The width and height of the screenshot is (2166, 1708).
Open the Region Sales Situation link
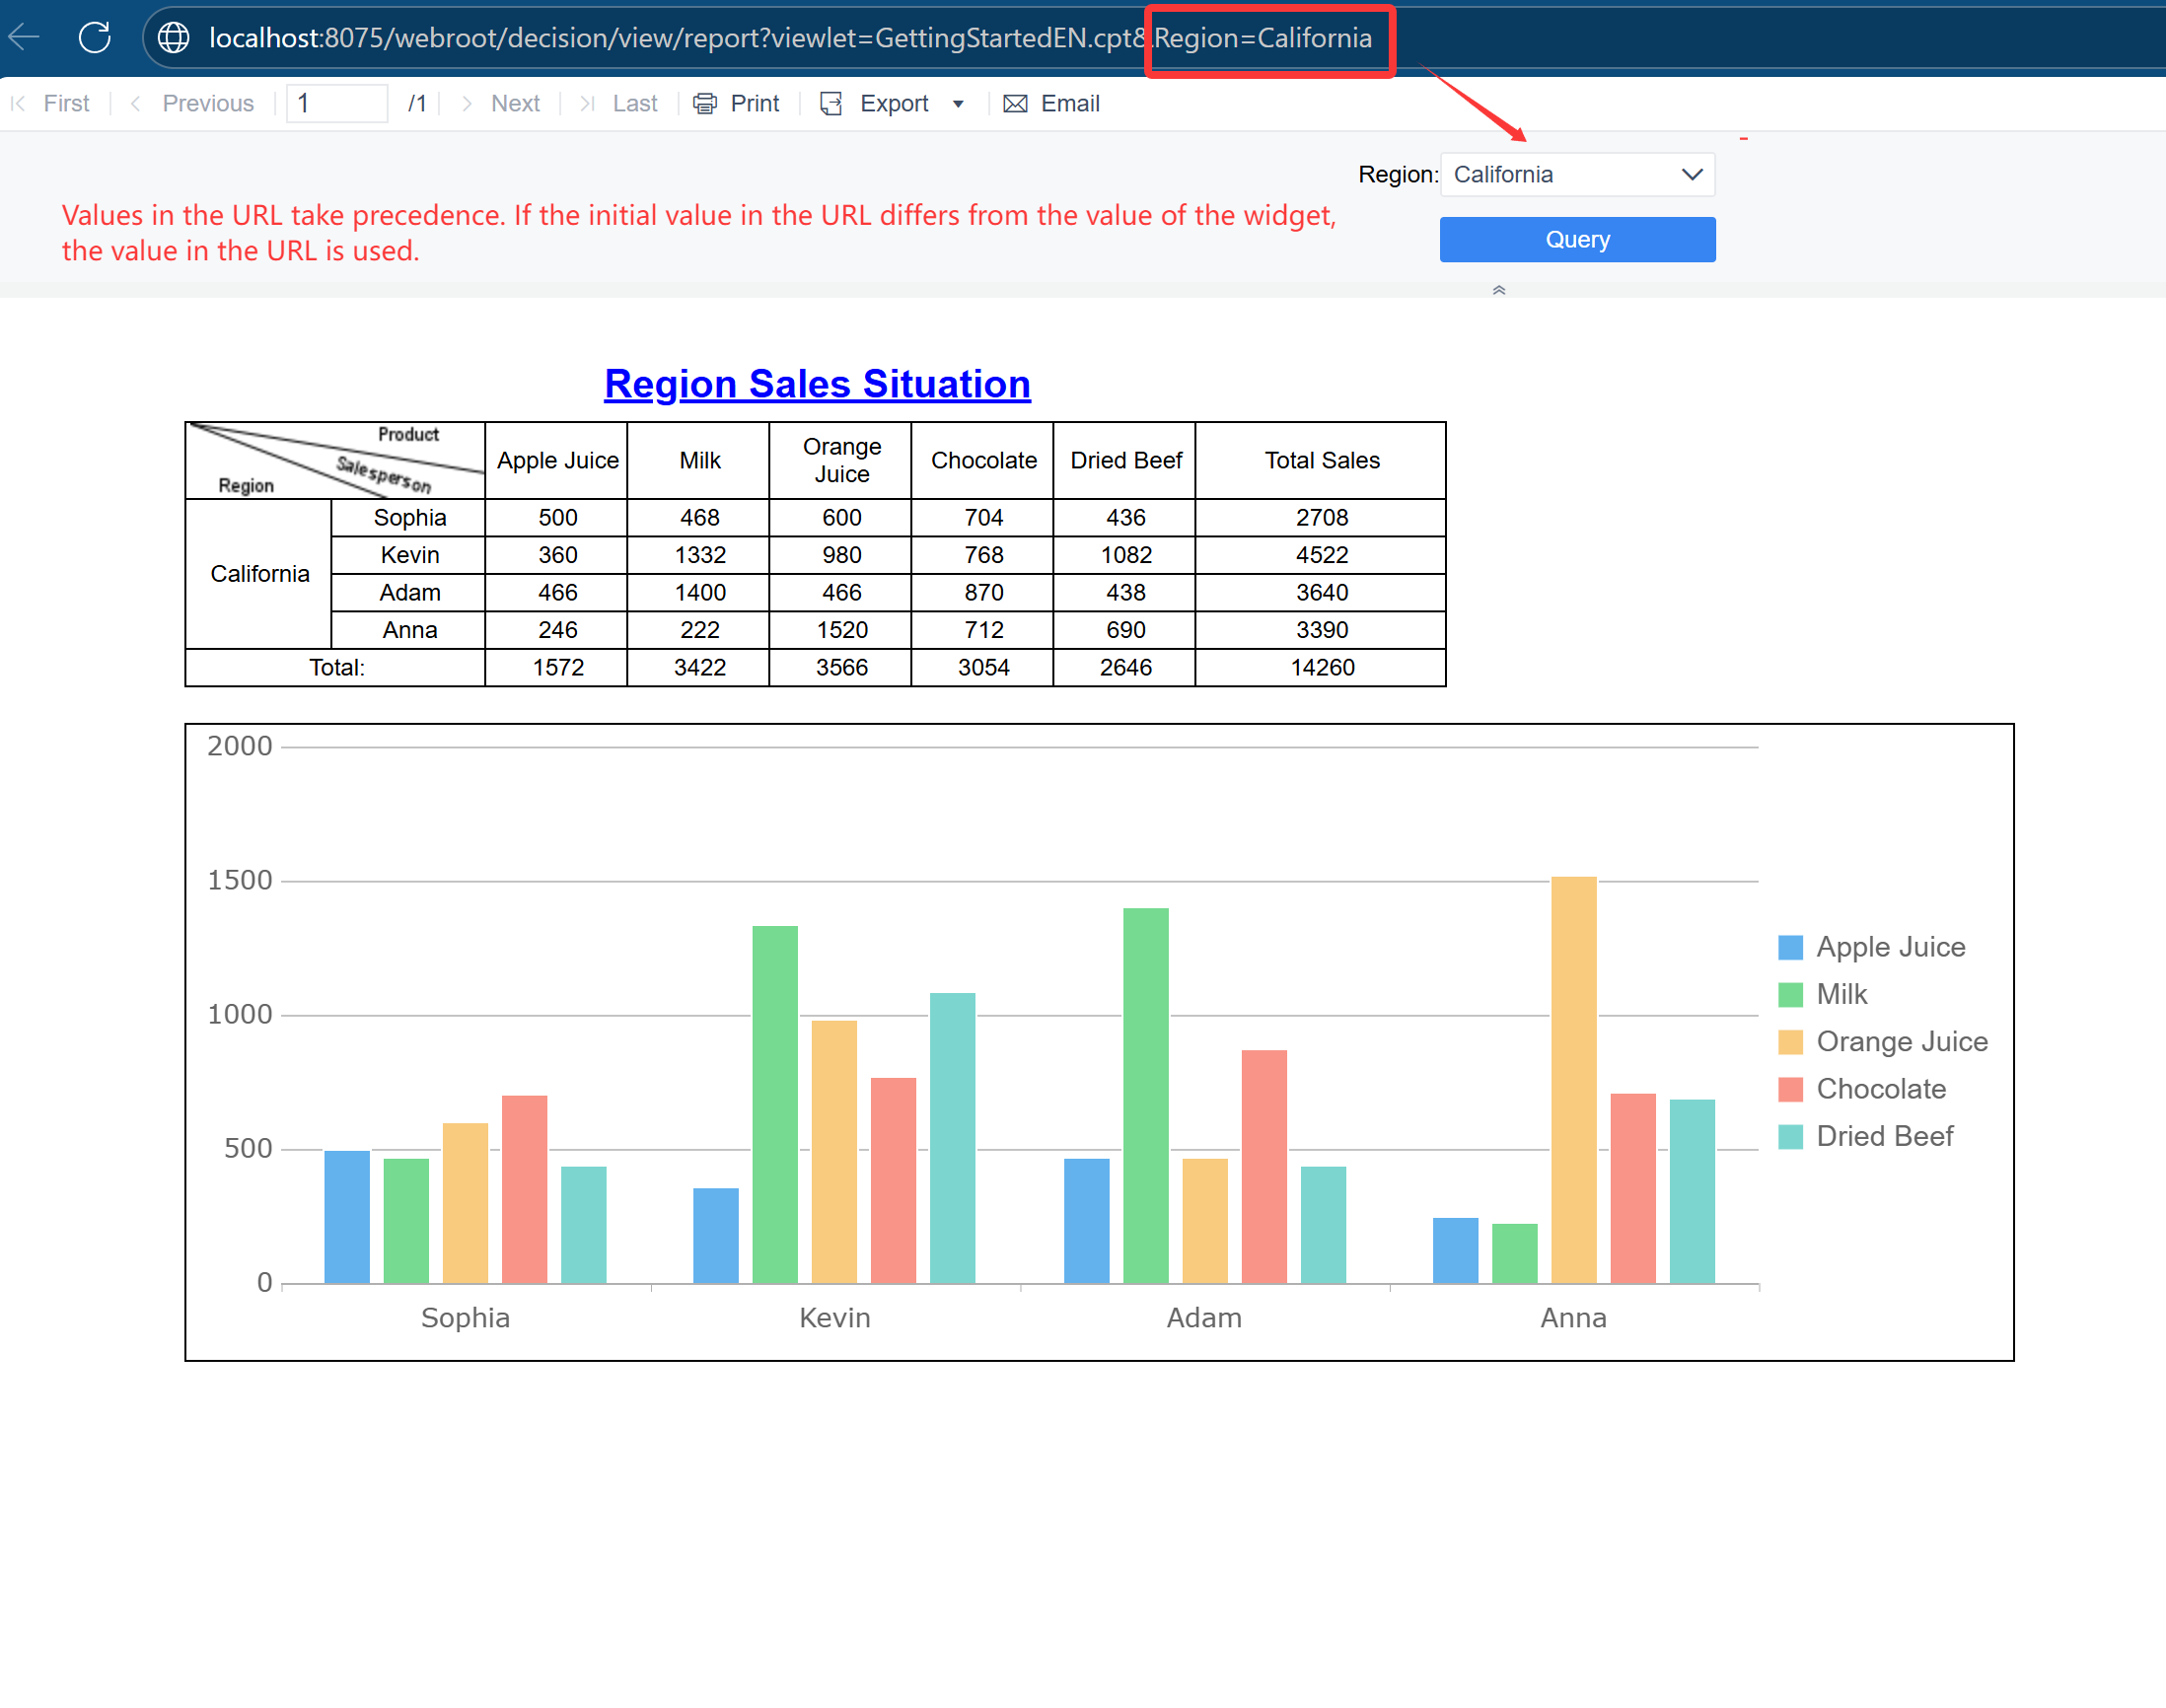click(x=817, y=384)
